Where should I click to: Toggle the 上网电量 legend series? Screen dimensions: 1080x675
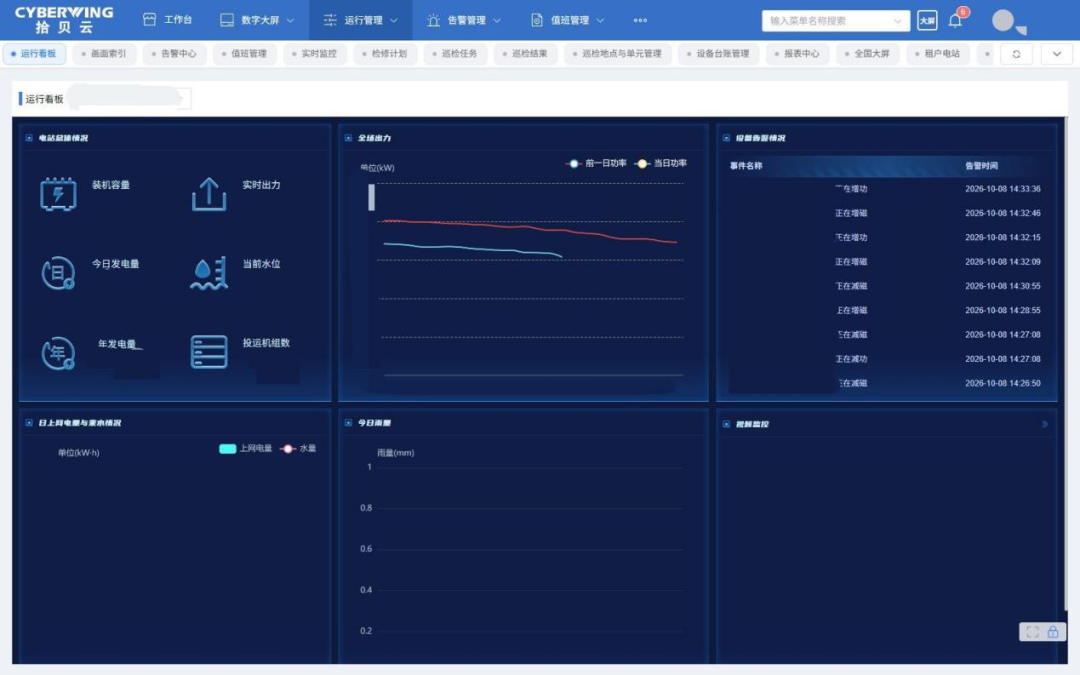245,448
